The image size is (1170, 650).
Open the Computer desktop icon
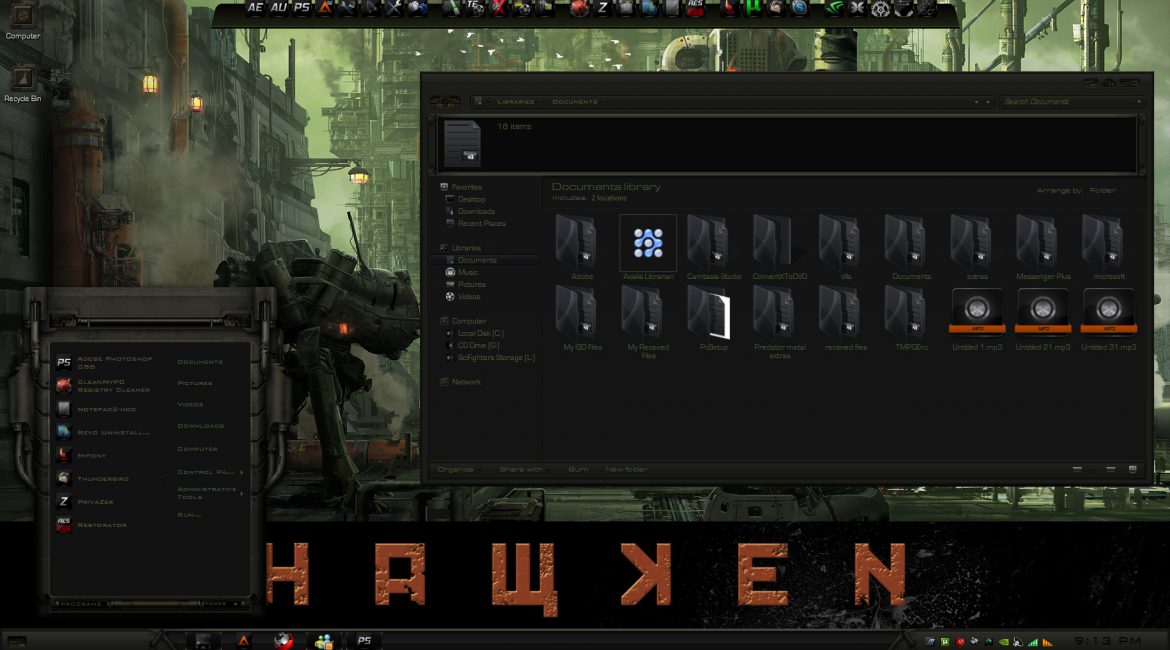(x=22, y=22)
